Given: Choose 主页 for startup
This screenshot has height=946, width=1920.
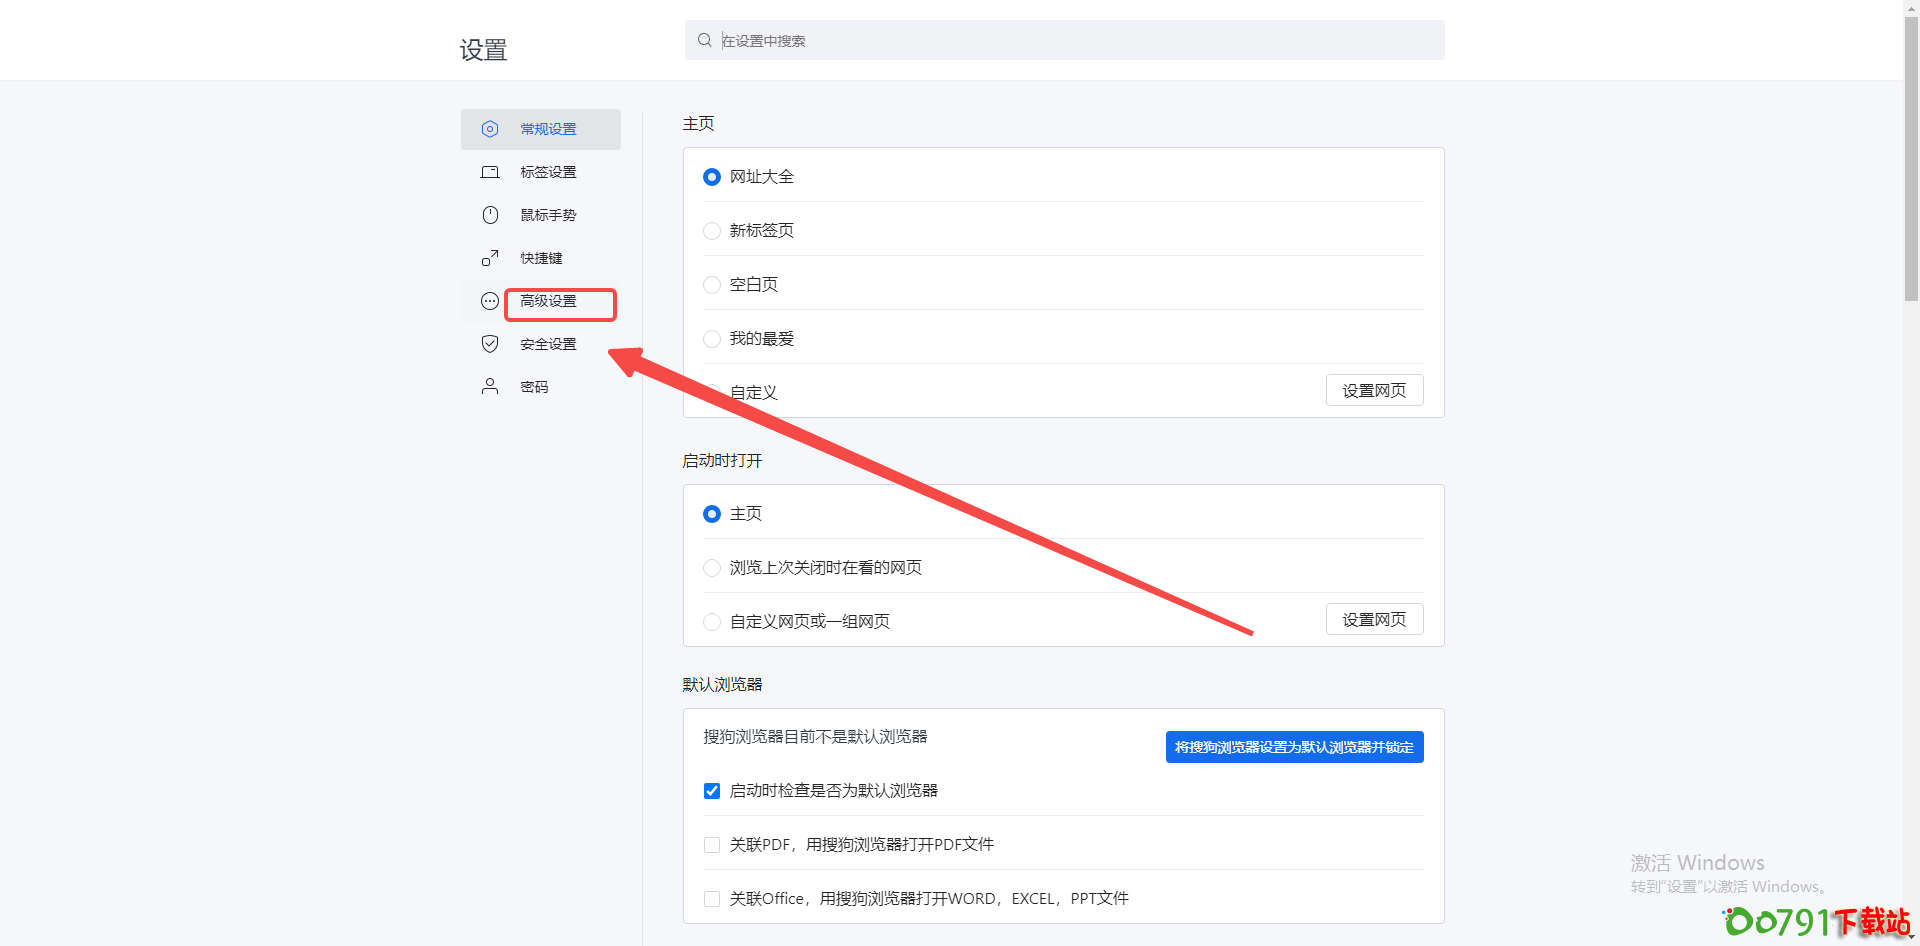Looking at the screenshot, I should tap(712, 514).
